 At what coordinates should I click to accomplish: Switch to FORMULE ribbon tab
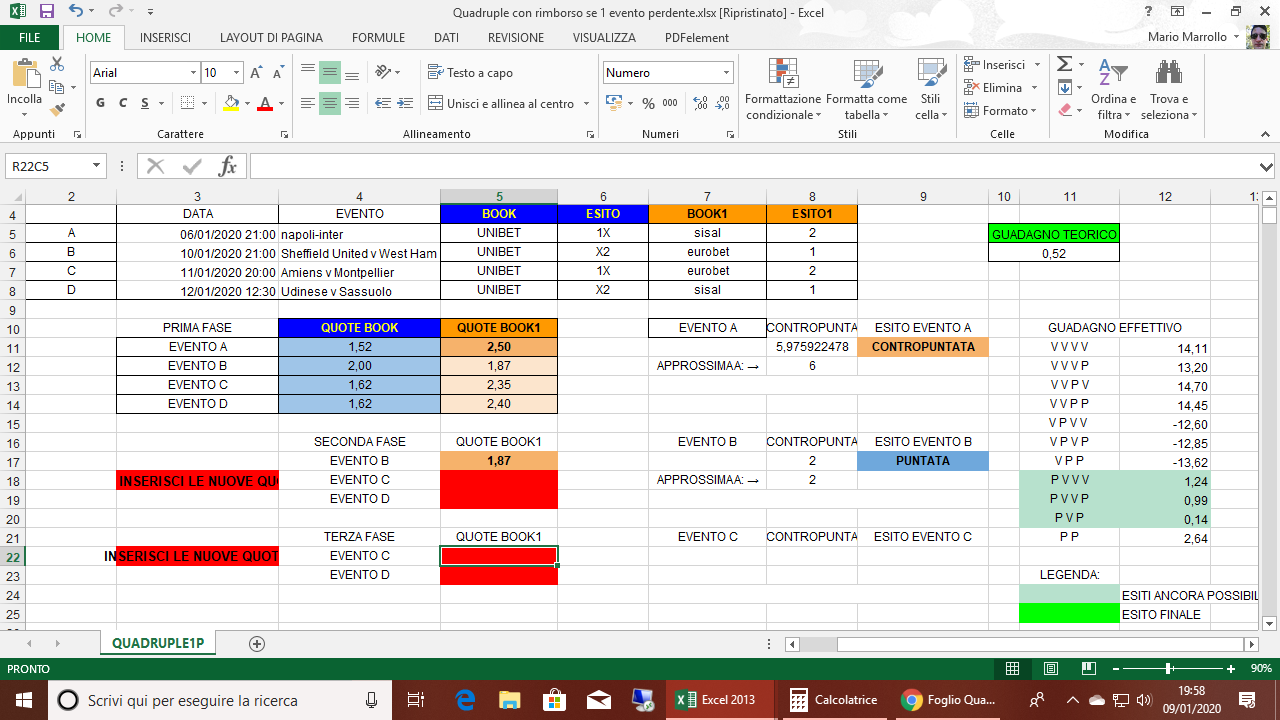[x=378, y=38]
